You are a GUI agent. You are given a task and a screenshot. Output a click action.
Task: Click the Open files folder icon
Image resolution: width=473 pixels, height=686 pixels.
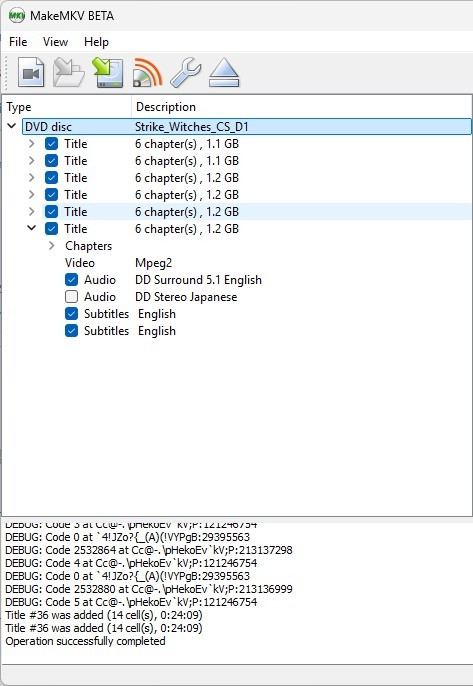(69, 72)
